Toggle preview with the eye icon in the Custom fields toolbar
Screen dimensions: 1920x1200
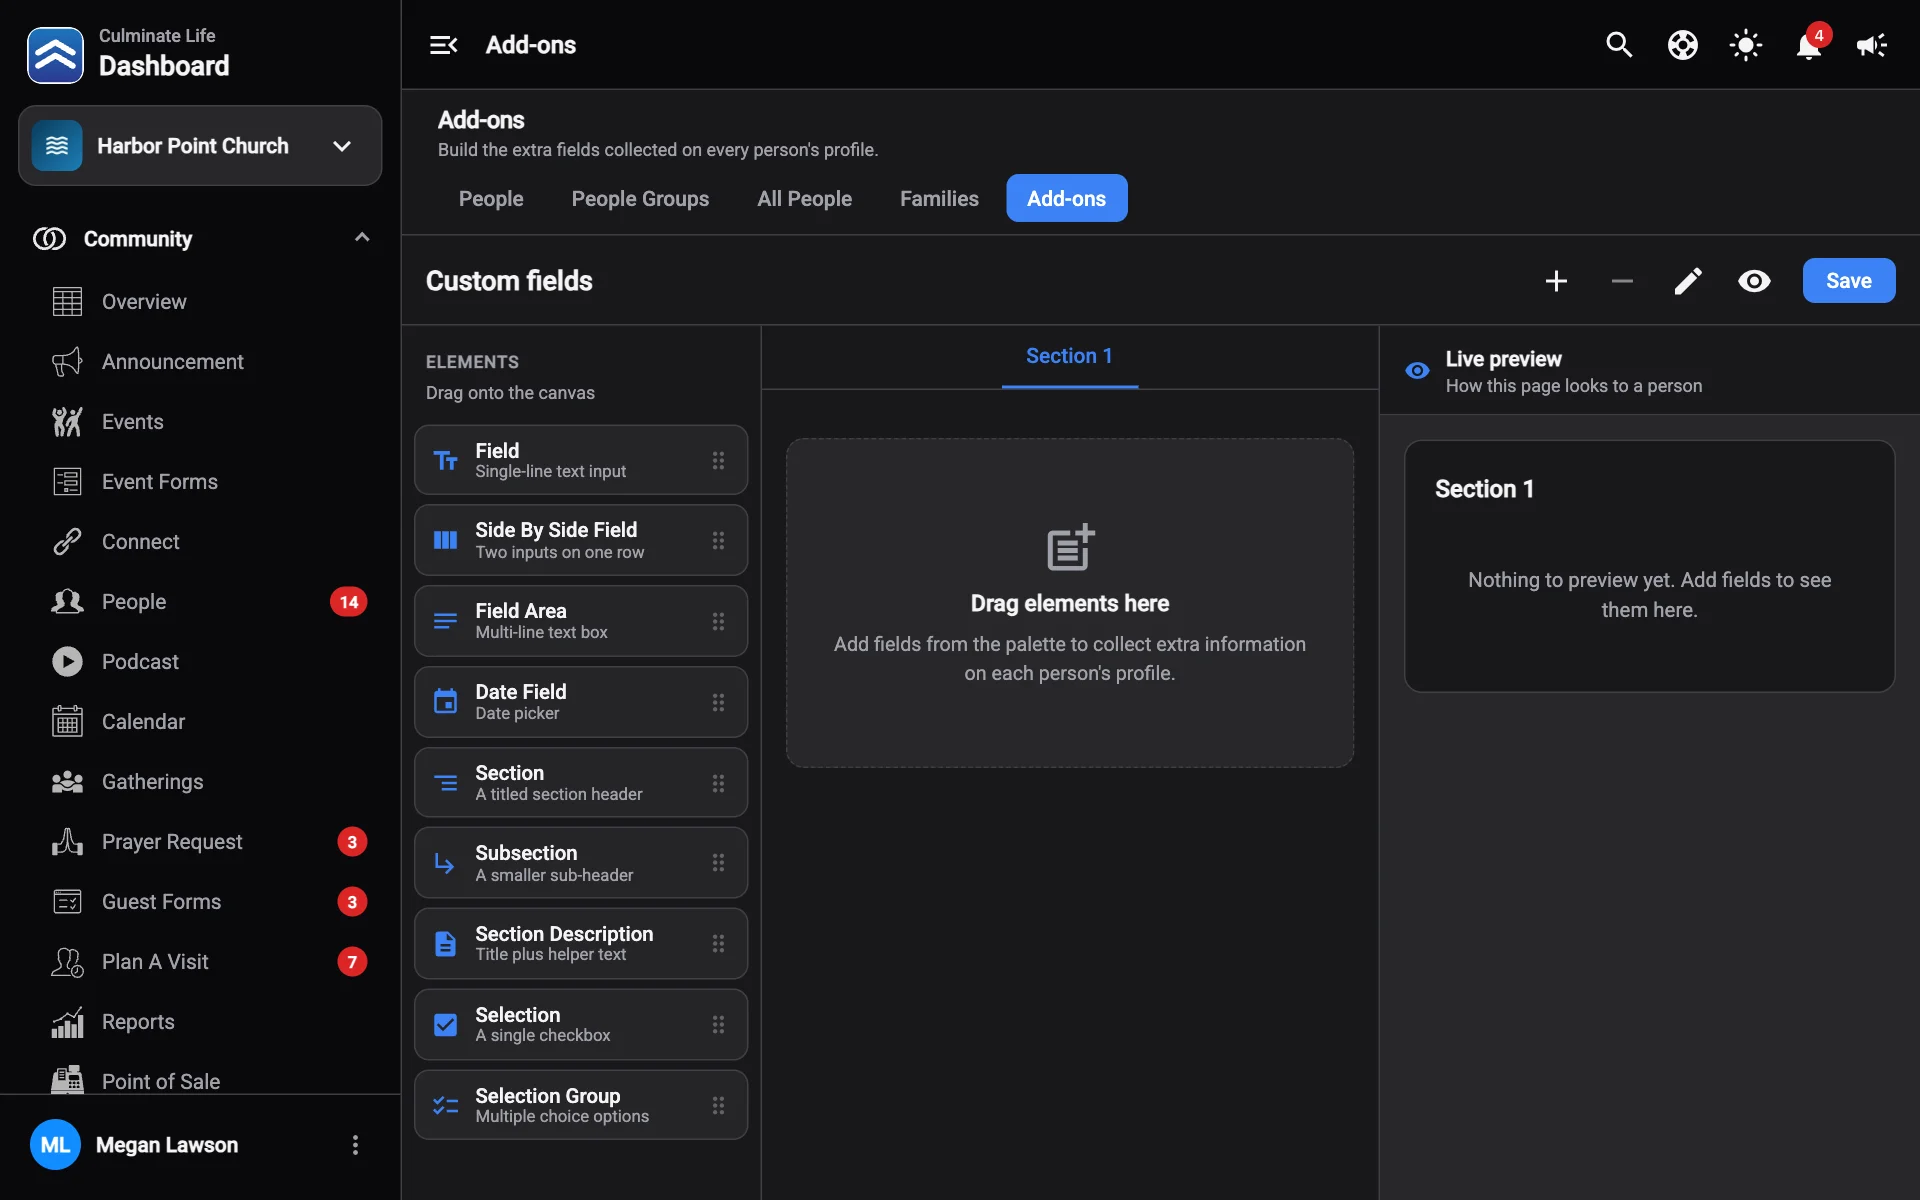[x=1754, y=281]
